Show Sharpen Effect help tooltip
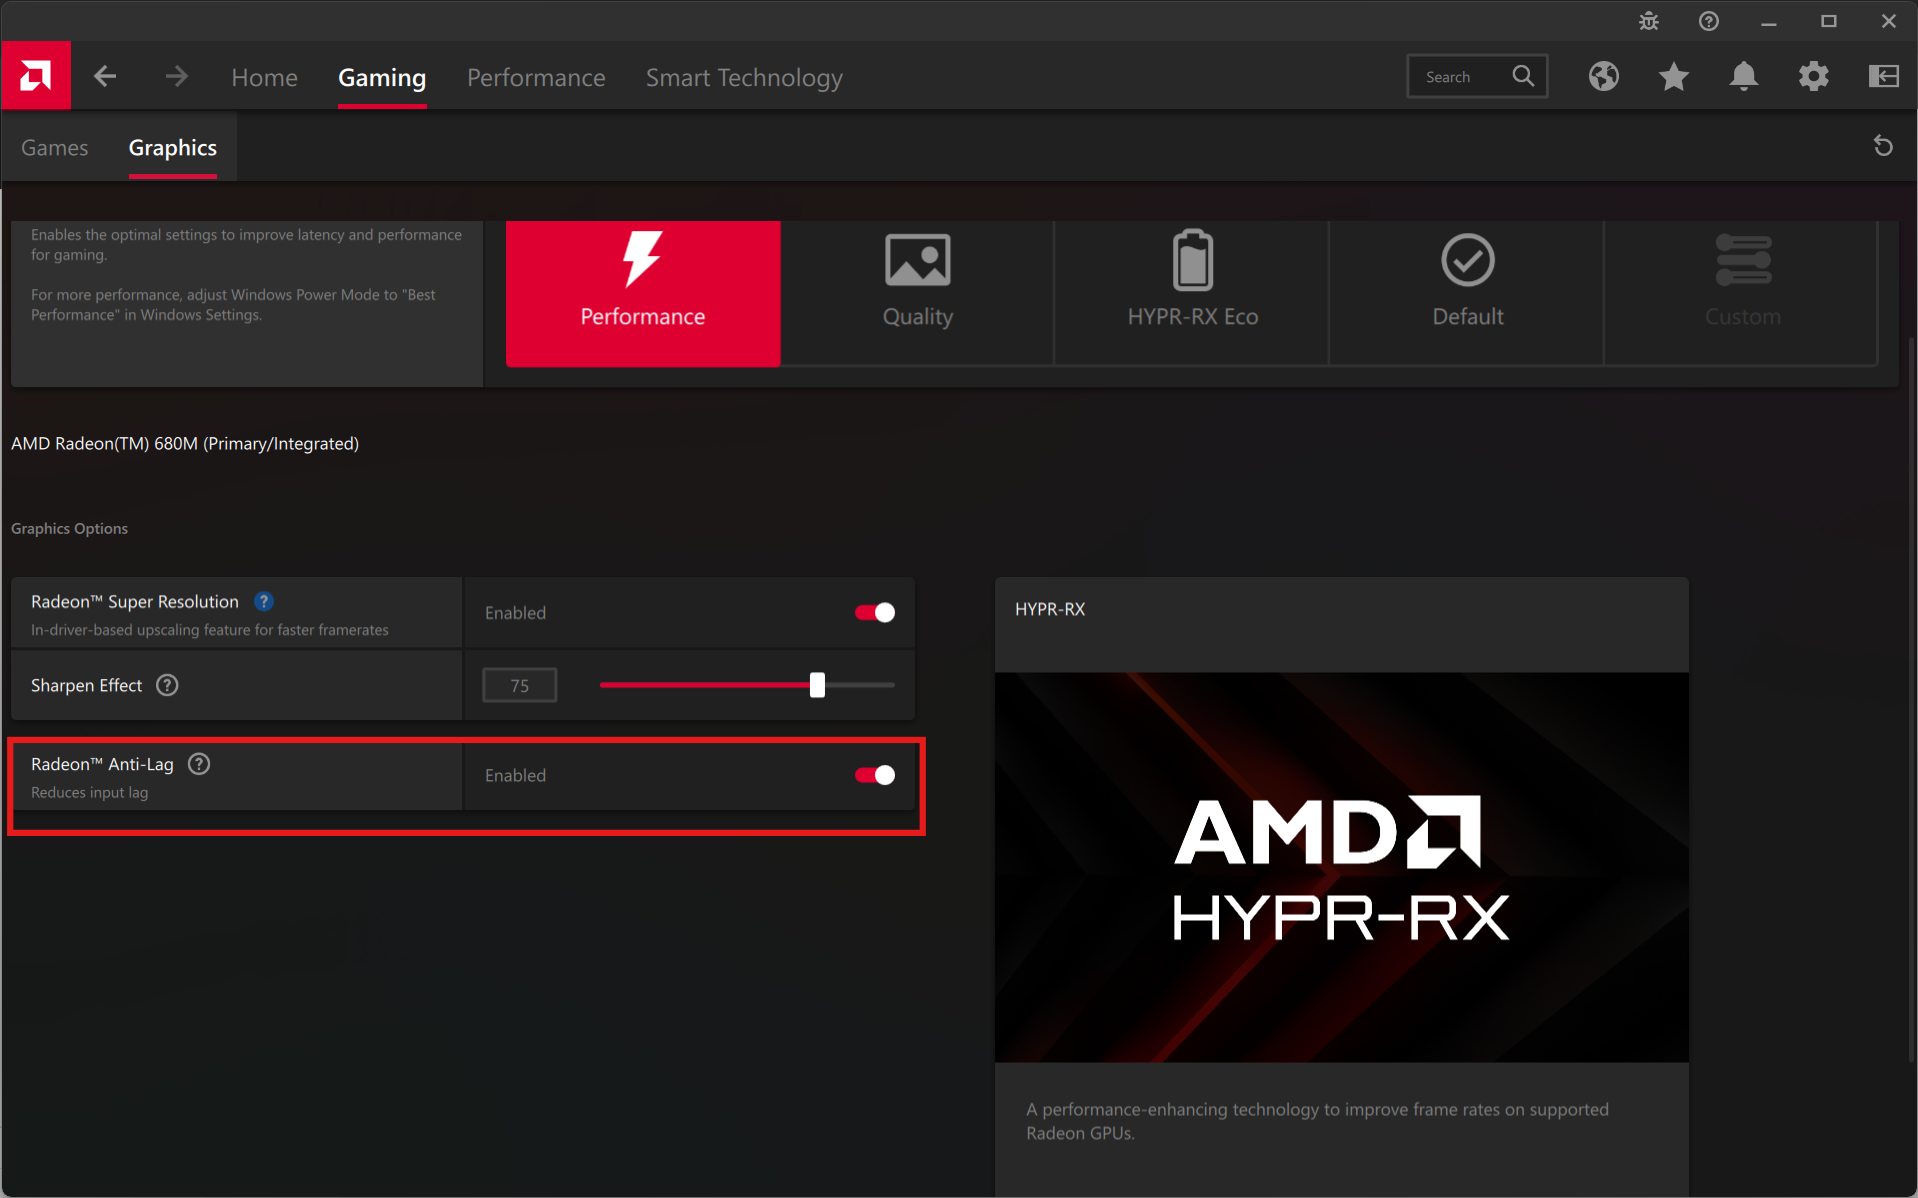The image size is (1918, 1198). pyautogui.click(x=167, y=685)
